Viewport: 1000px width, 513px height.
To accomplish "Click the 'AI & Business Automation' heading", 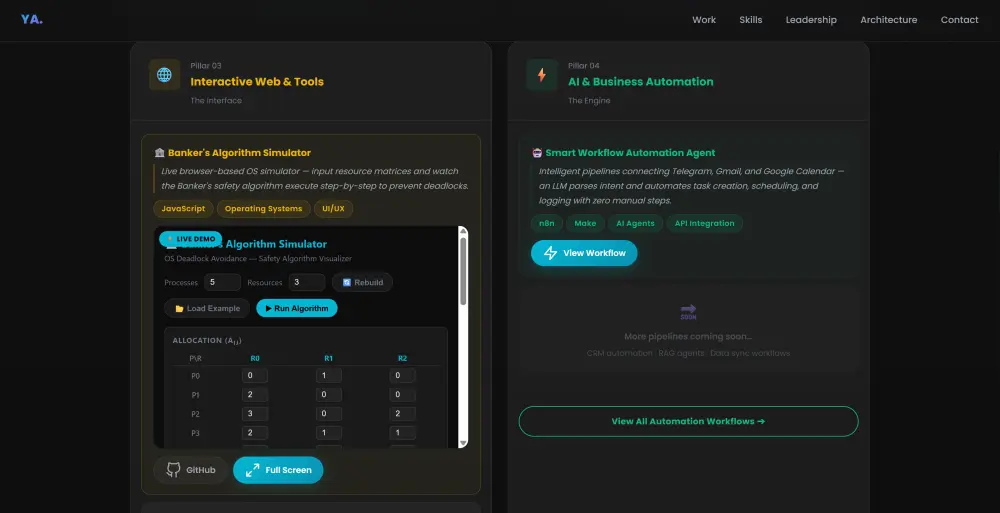I will coord(640,82).
